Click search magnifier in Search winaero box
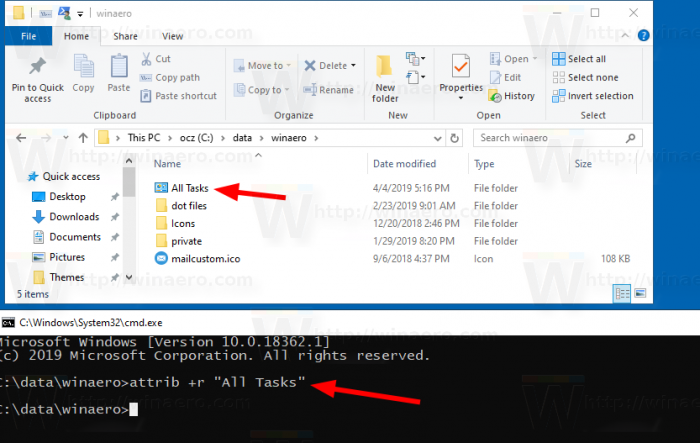This screenshot has width=700, height=443. (630, 138)
